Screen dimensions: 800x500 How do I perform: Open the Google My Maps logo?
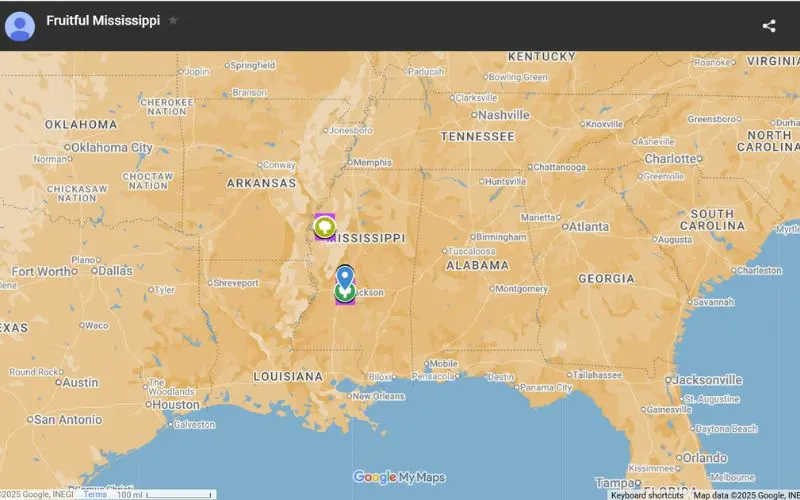[399, 477]
